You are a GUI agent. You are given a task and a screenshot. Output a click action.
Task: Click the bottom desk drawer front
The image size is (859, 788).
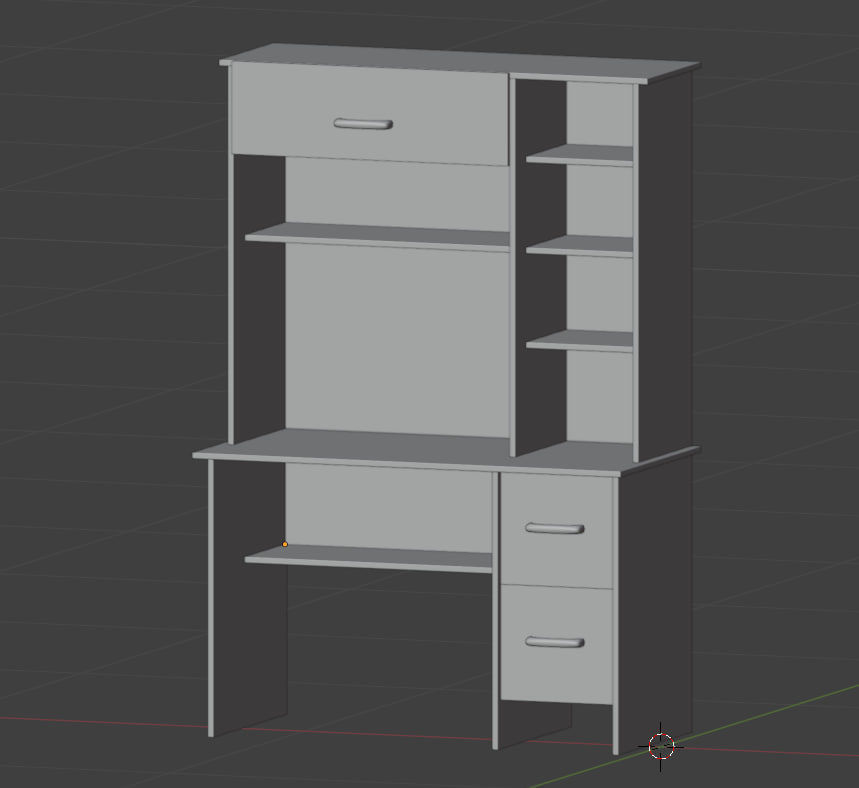557,644
